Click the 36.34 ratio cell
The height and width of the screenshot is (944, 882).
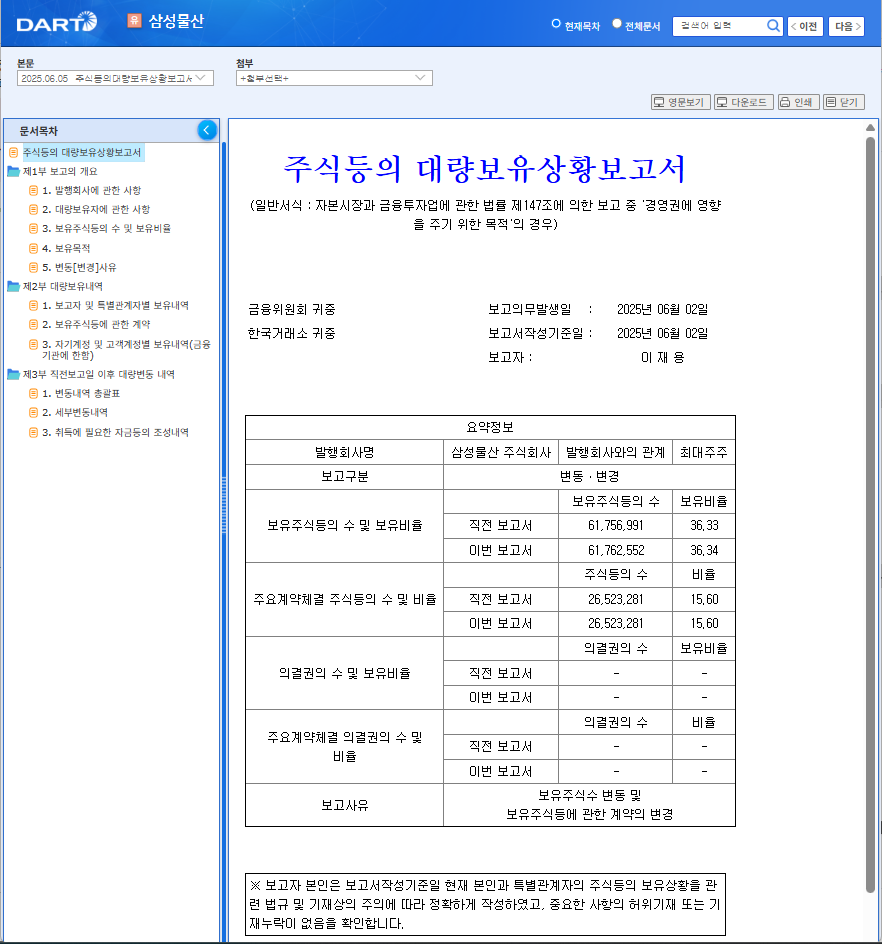coord(704,550)
